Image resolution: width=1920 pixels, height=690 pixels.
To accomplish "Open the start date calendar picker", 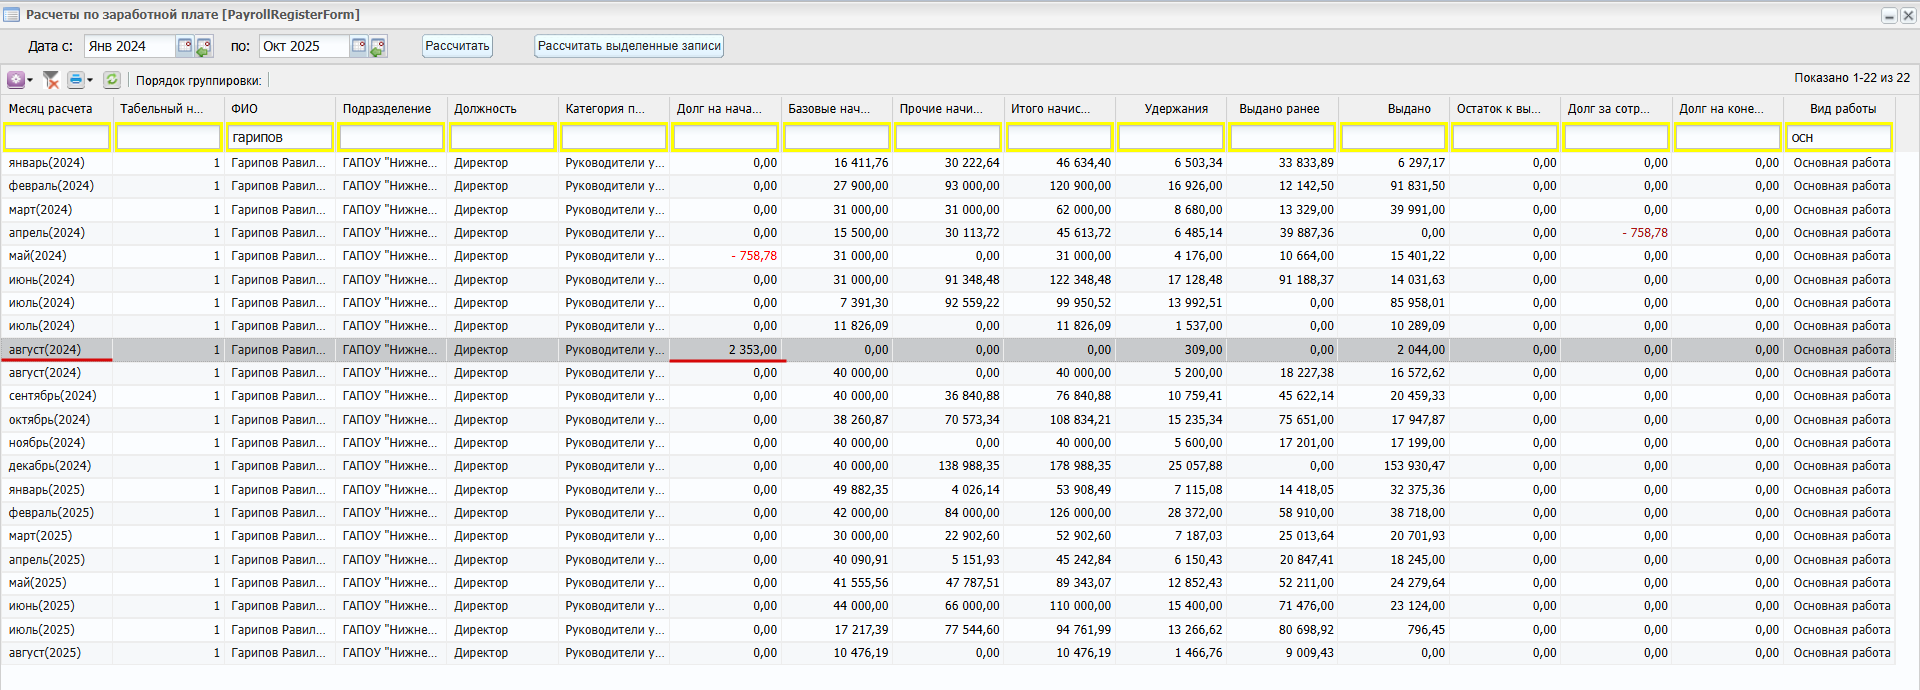I will click(x=185, y=46).
